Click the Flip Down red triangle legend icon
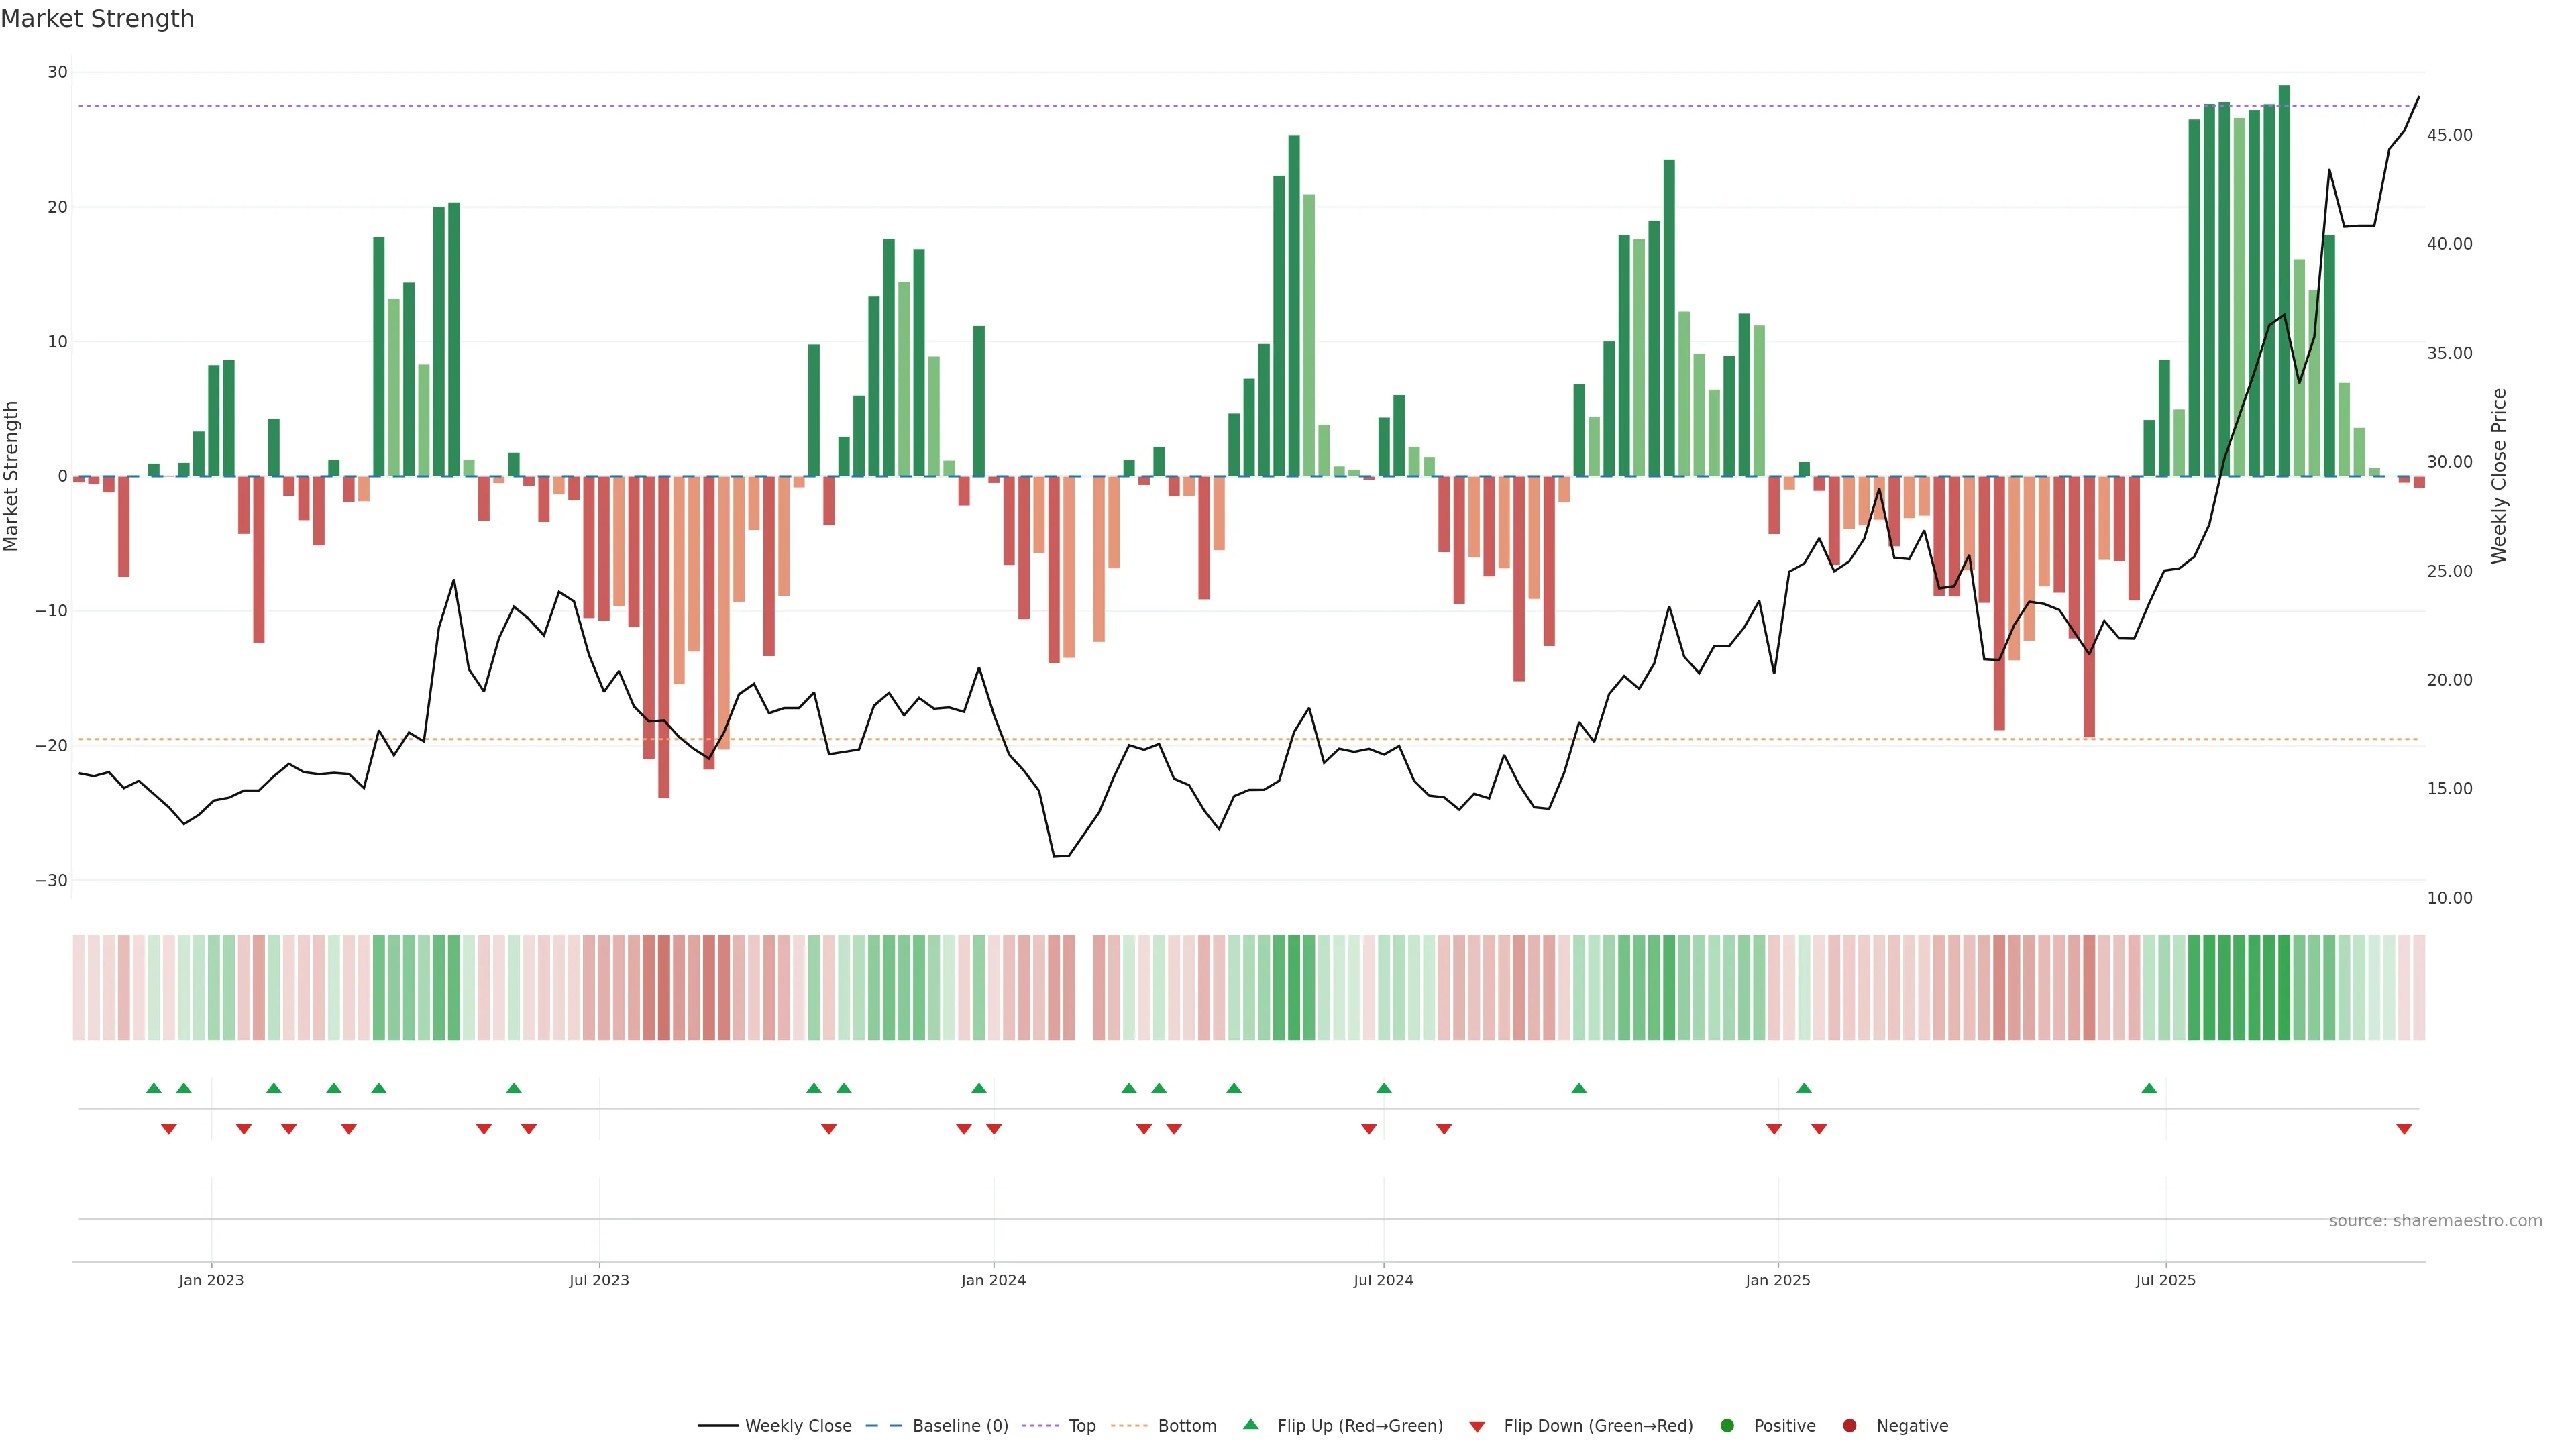 [x=1477, y=1427]
